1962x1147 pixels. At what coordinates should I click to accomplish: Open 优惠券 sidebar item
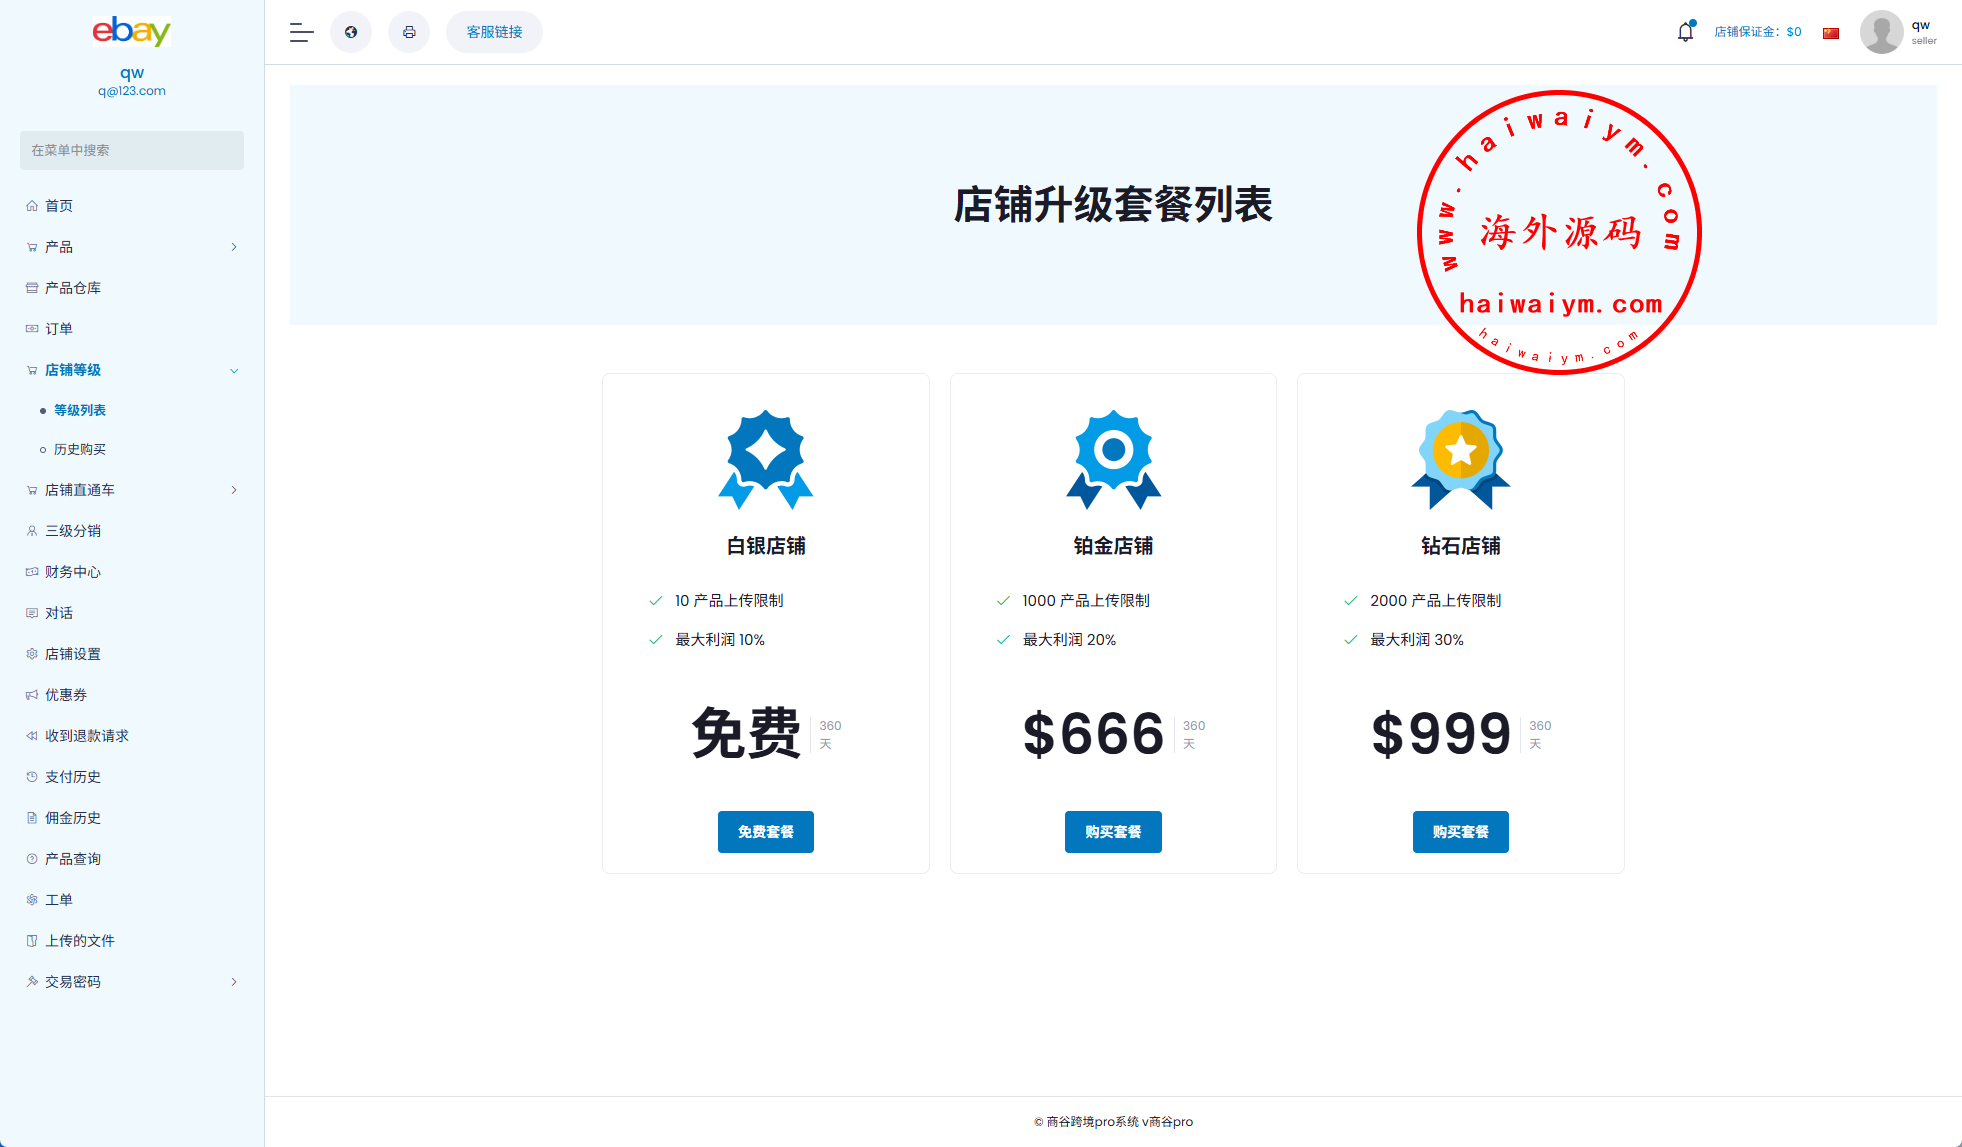pos(66,695)
